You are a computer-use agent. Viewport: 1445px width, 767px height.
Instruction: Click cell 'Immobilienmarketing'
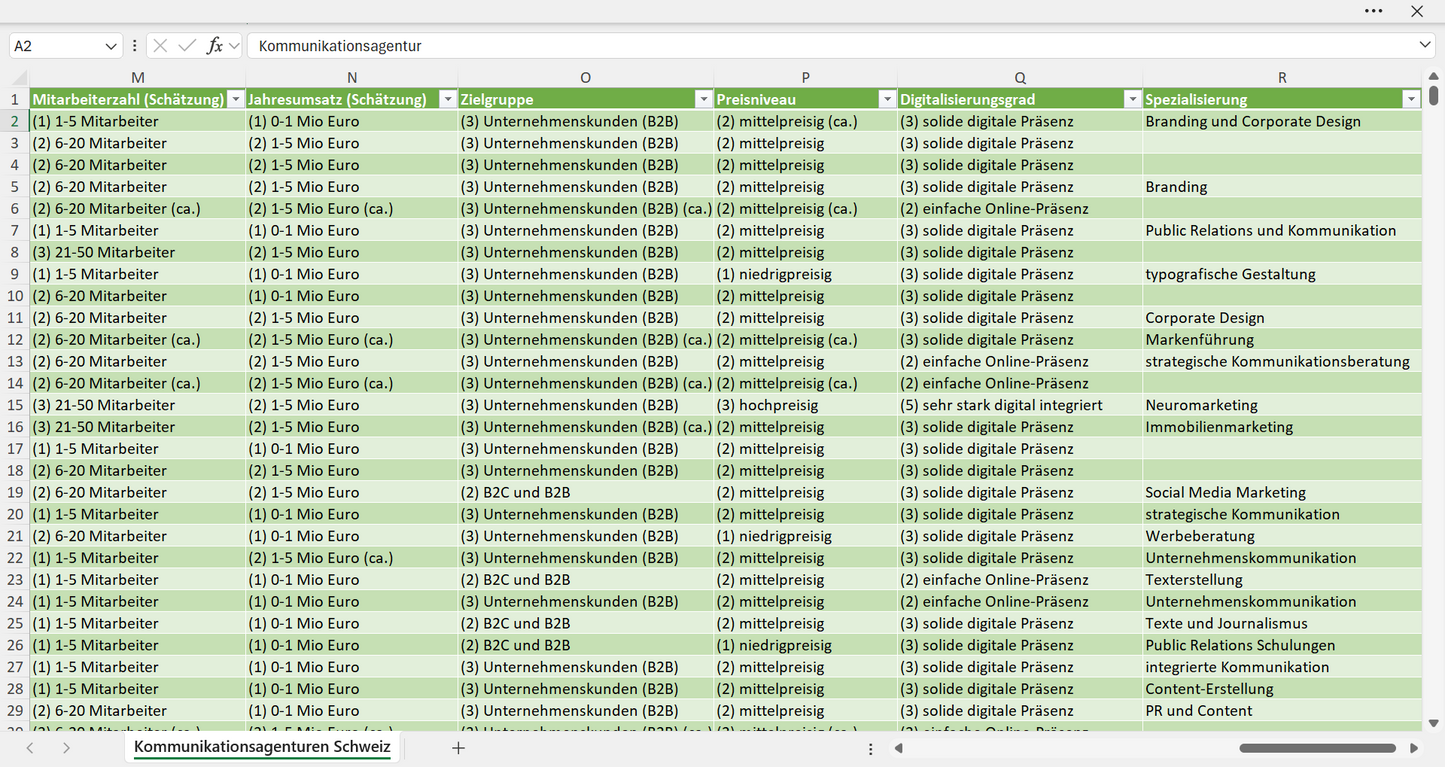pos(1282,427)
